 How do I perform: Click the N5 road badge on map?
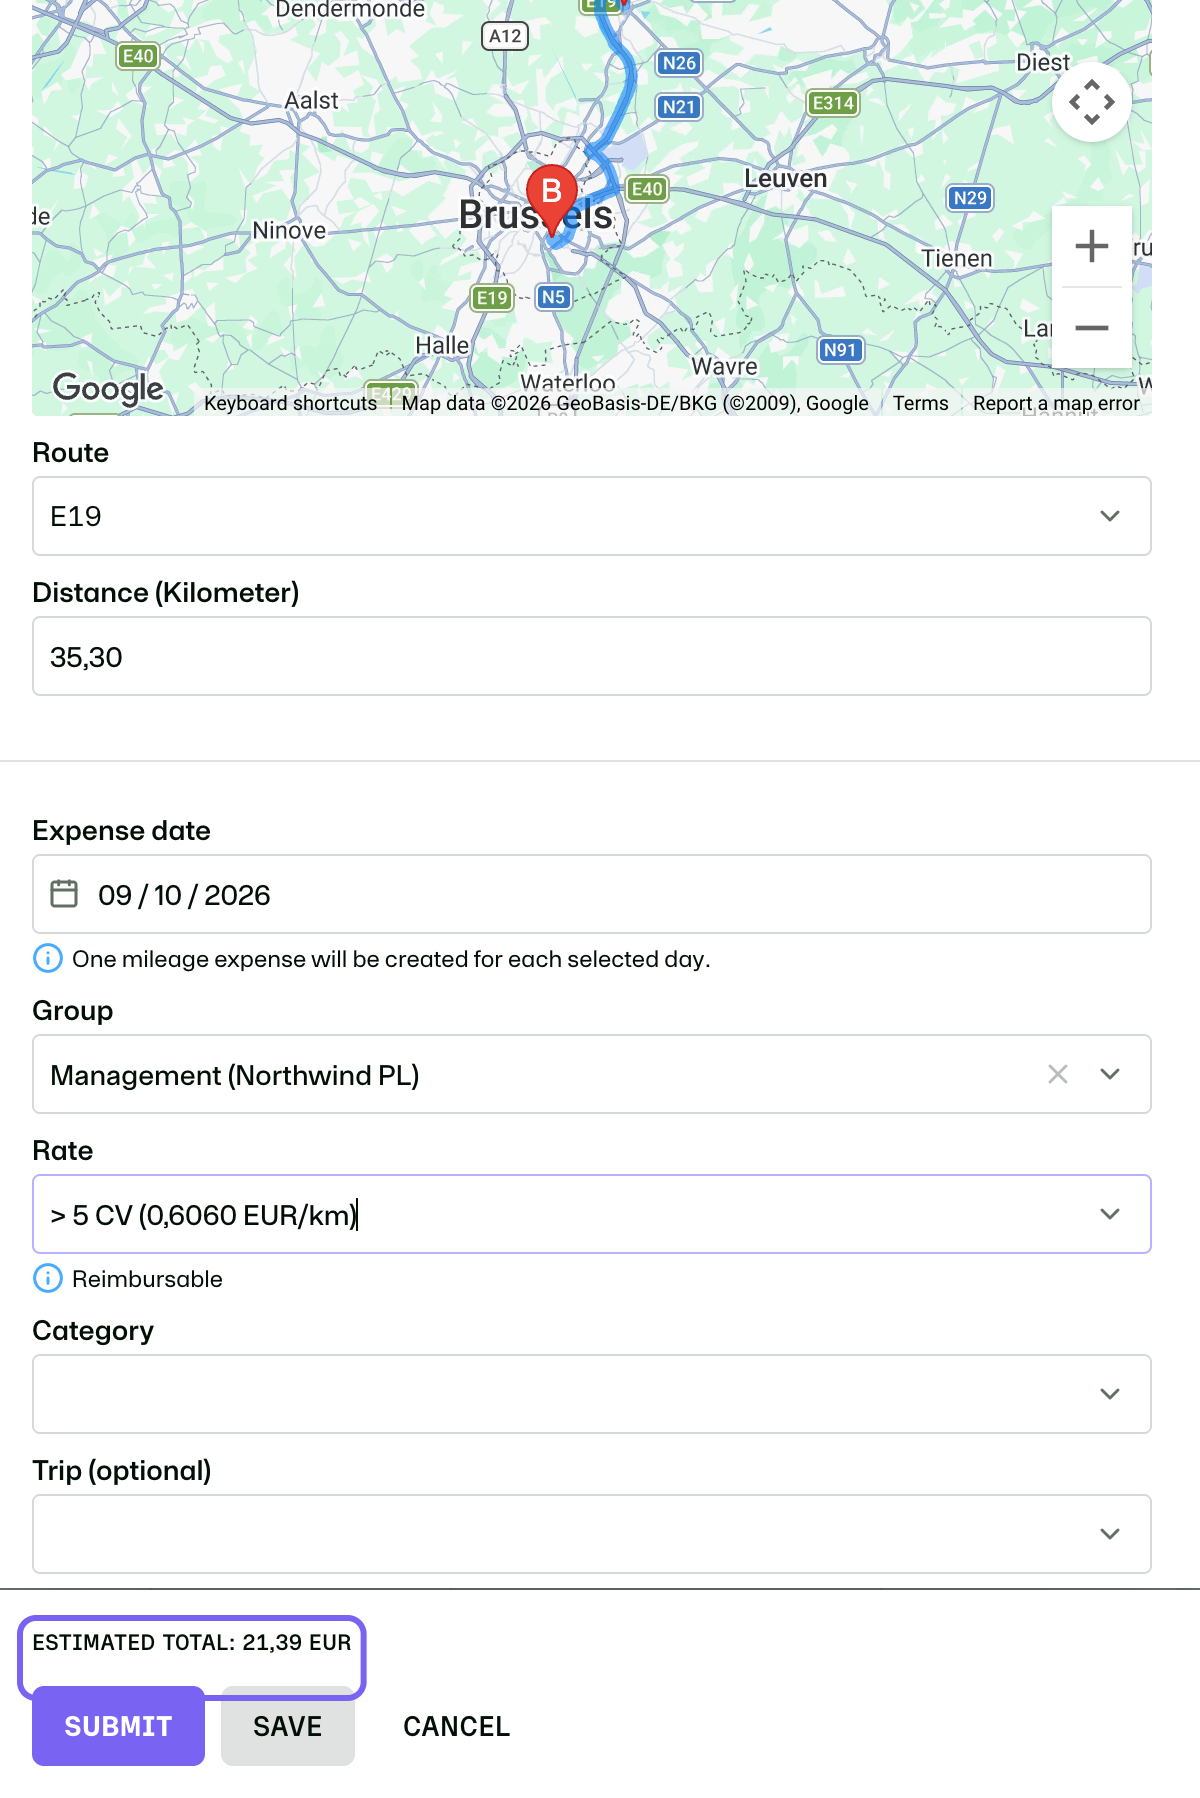[553, 297]
